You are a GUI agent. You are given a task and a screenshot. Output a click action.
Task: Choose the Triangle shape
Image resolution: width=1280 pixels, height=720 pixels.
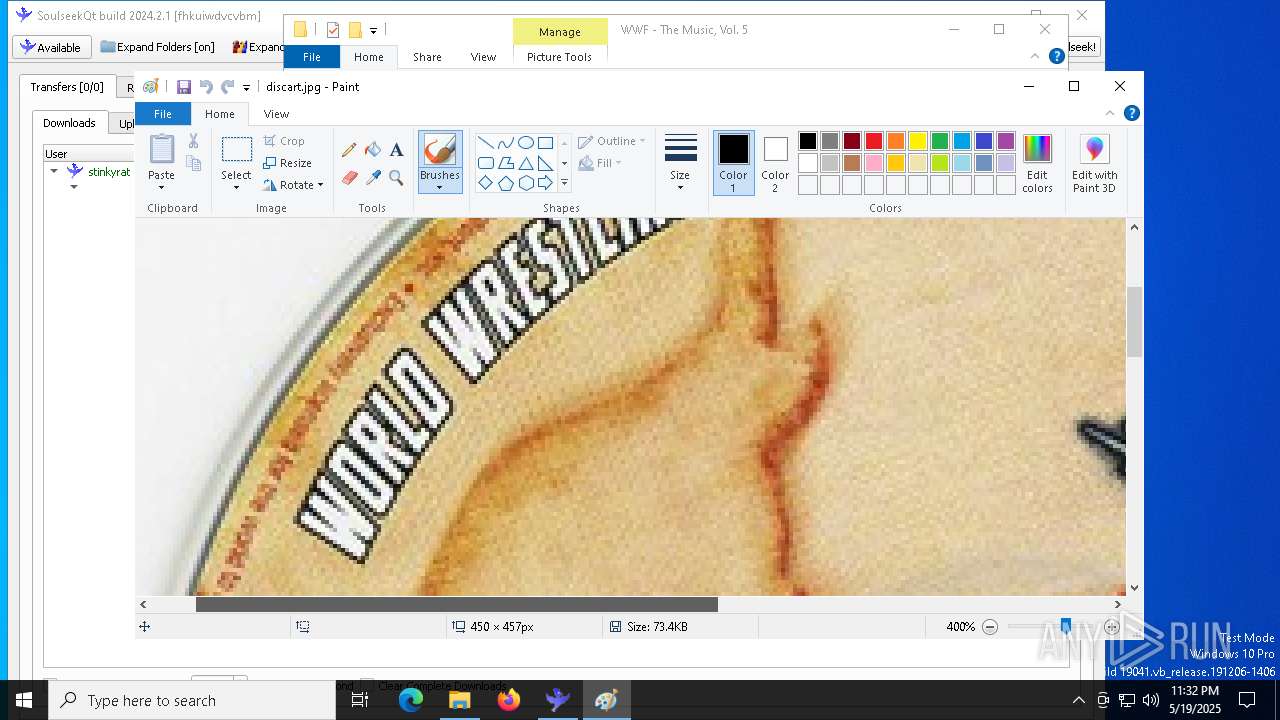point(526,163)
